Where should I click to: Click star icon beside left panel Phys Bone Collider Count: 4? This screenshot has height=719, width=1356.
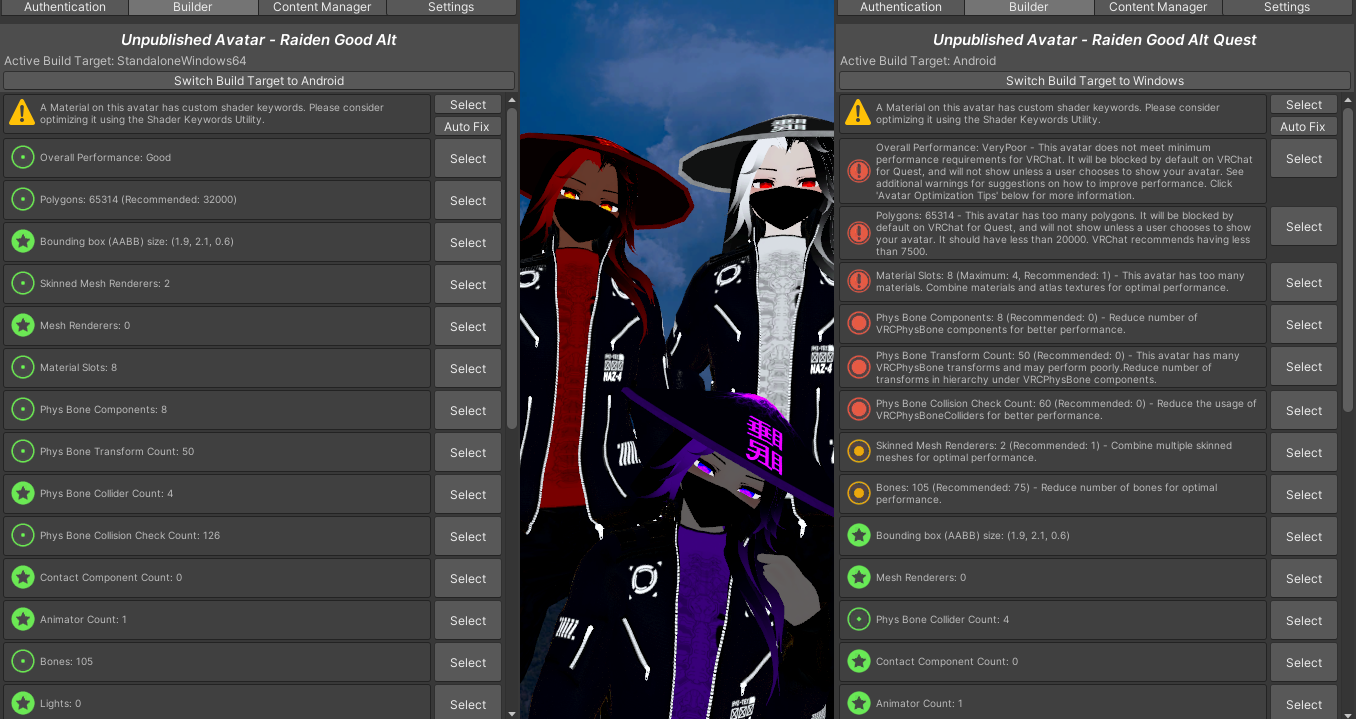coord(22,493)
